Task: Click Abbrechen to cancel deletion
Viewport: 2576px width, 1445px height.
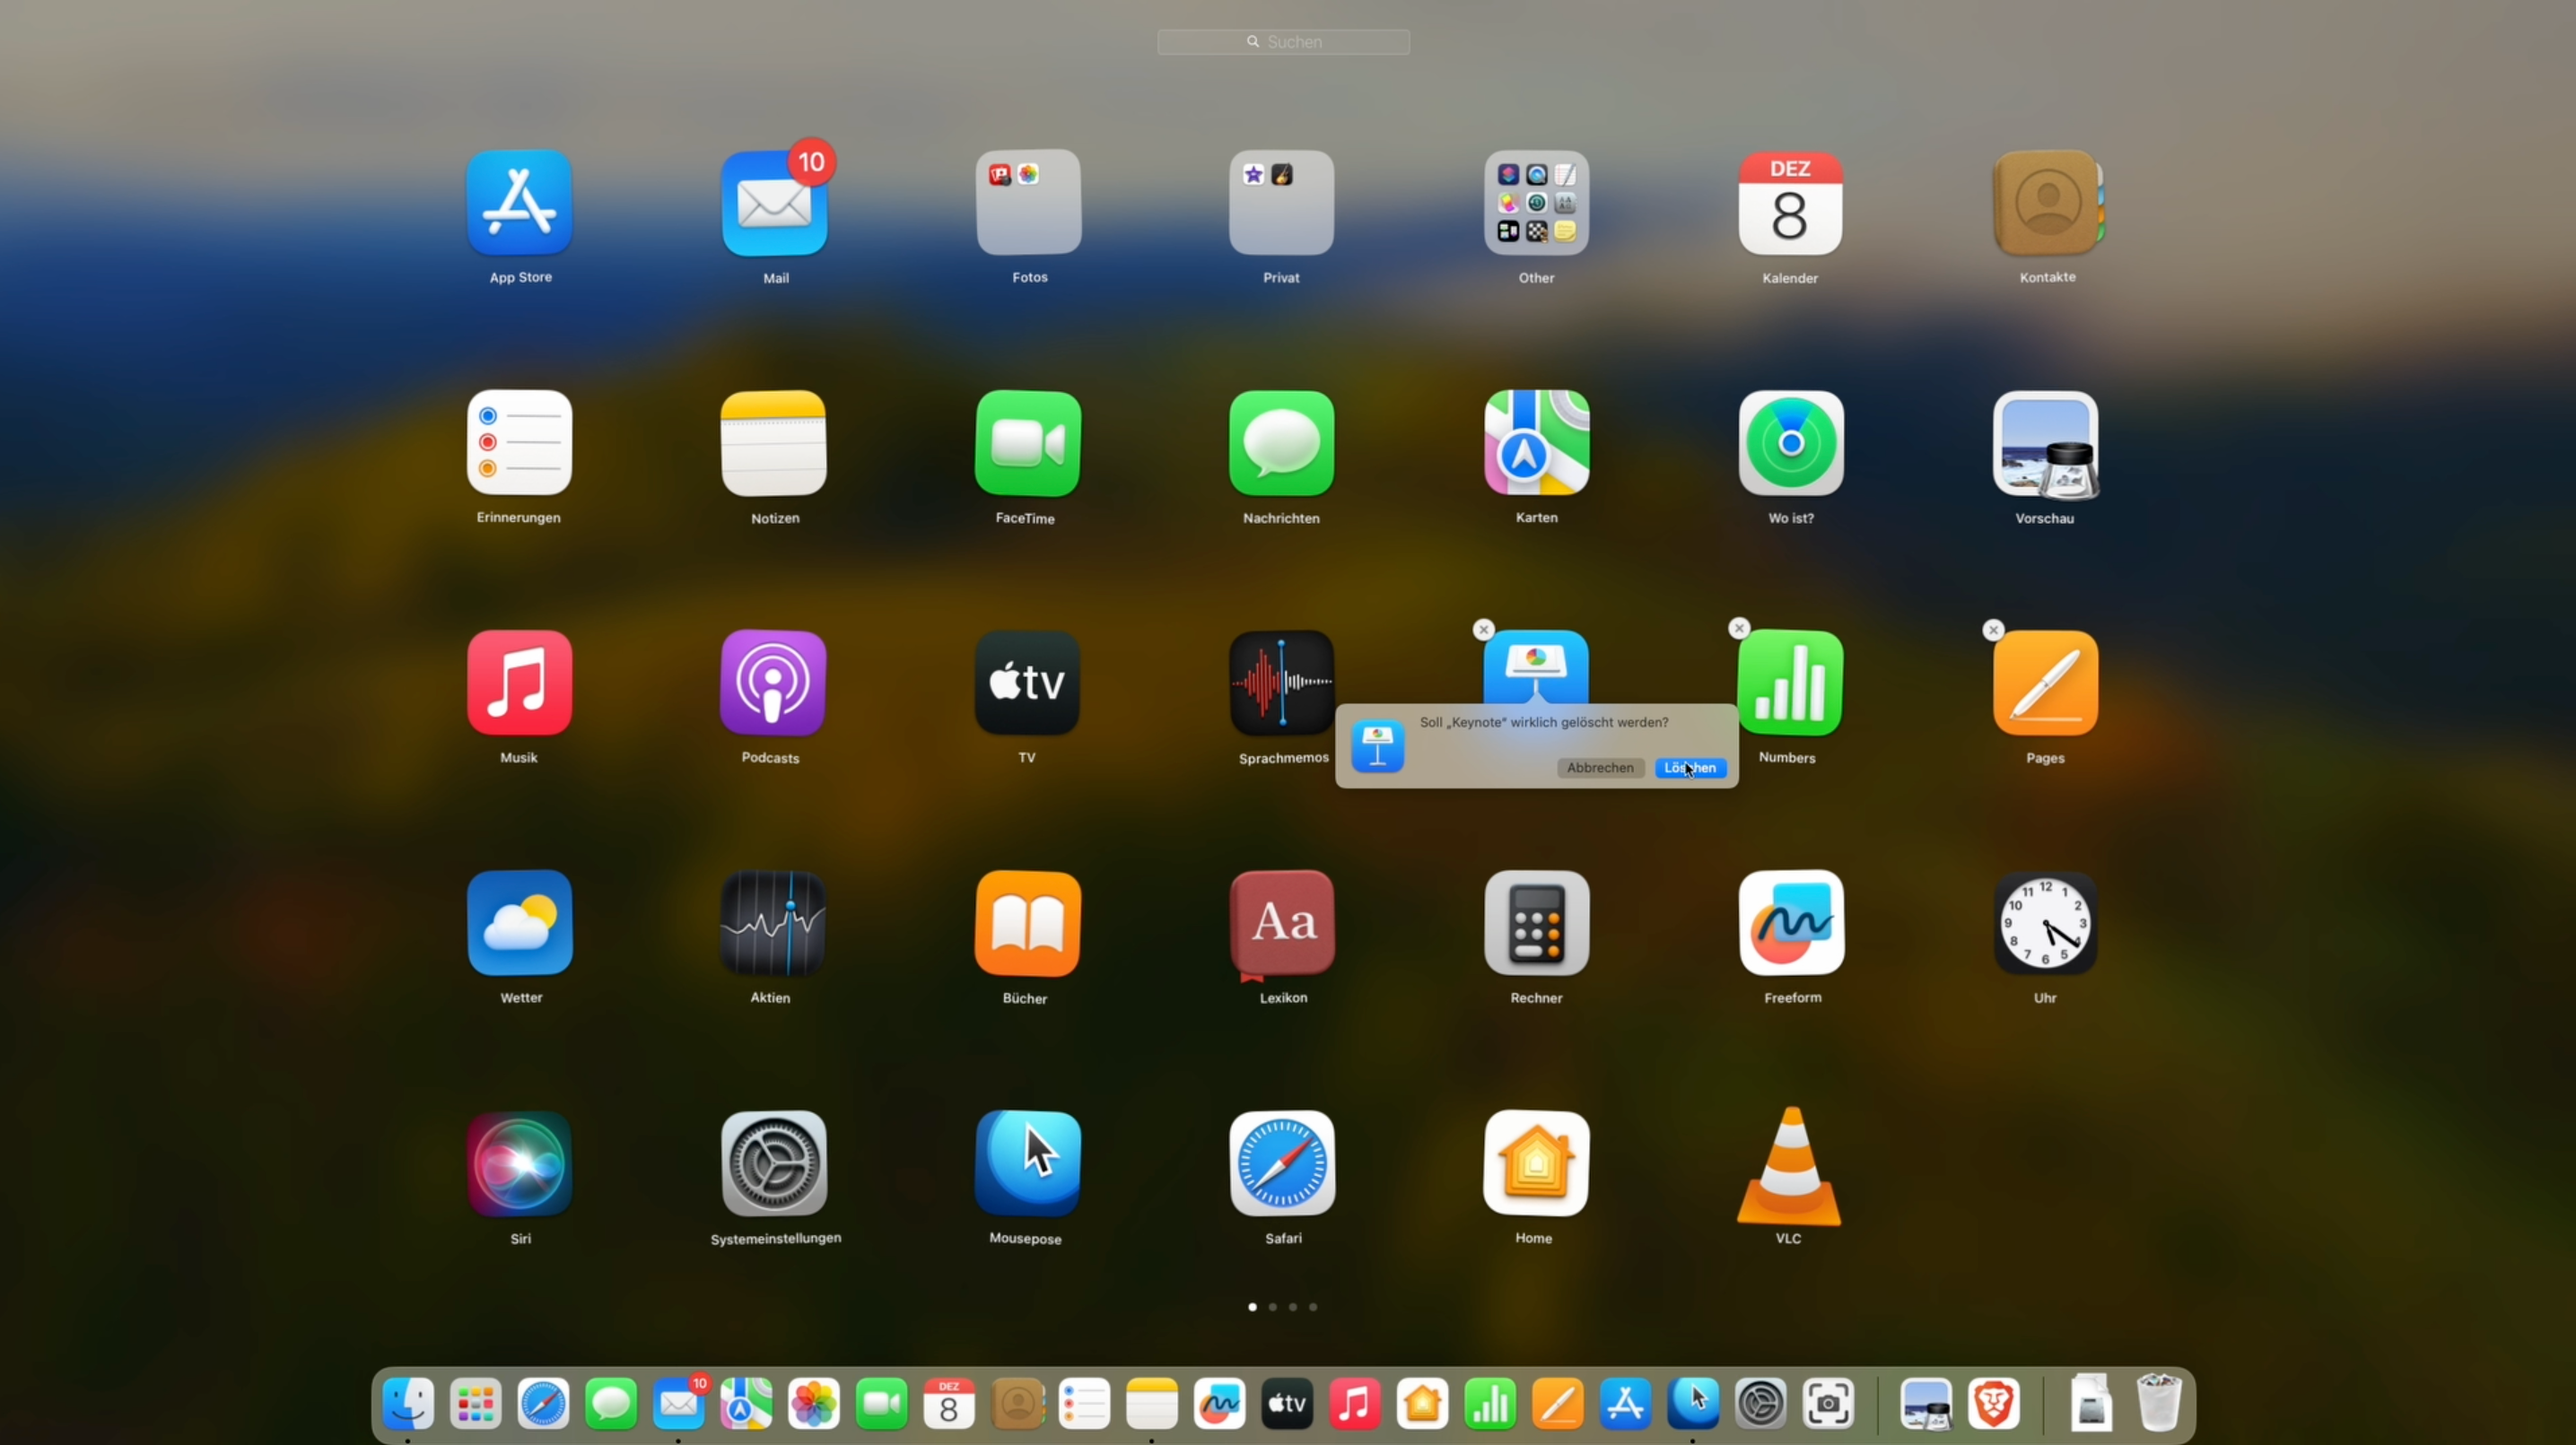Action: 1599,768
